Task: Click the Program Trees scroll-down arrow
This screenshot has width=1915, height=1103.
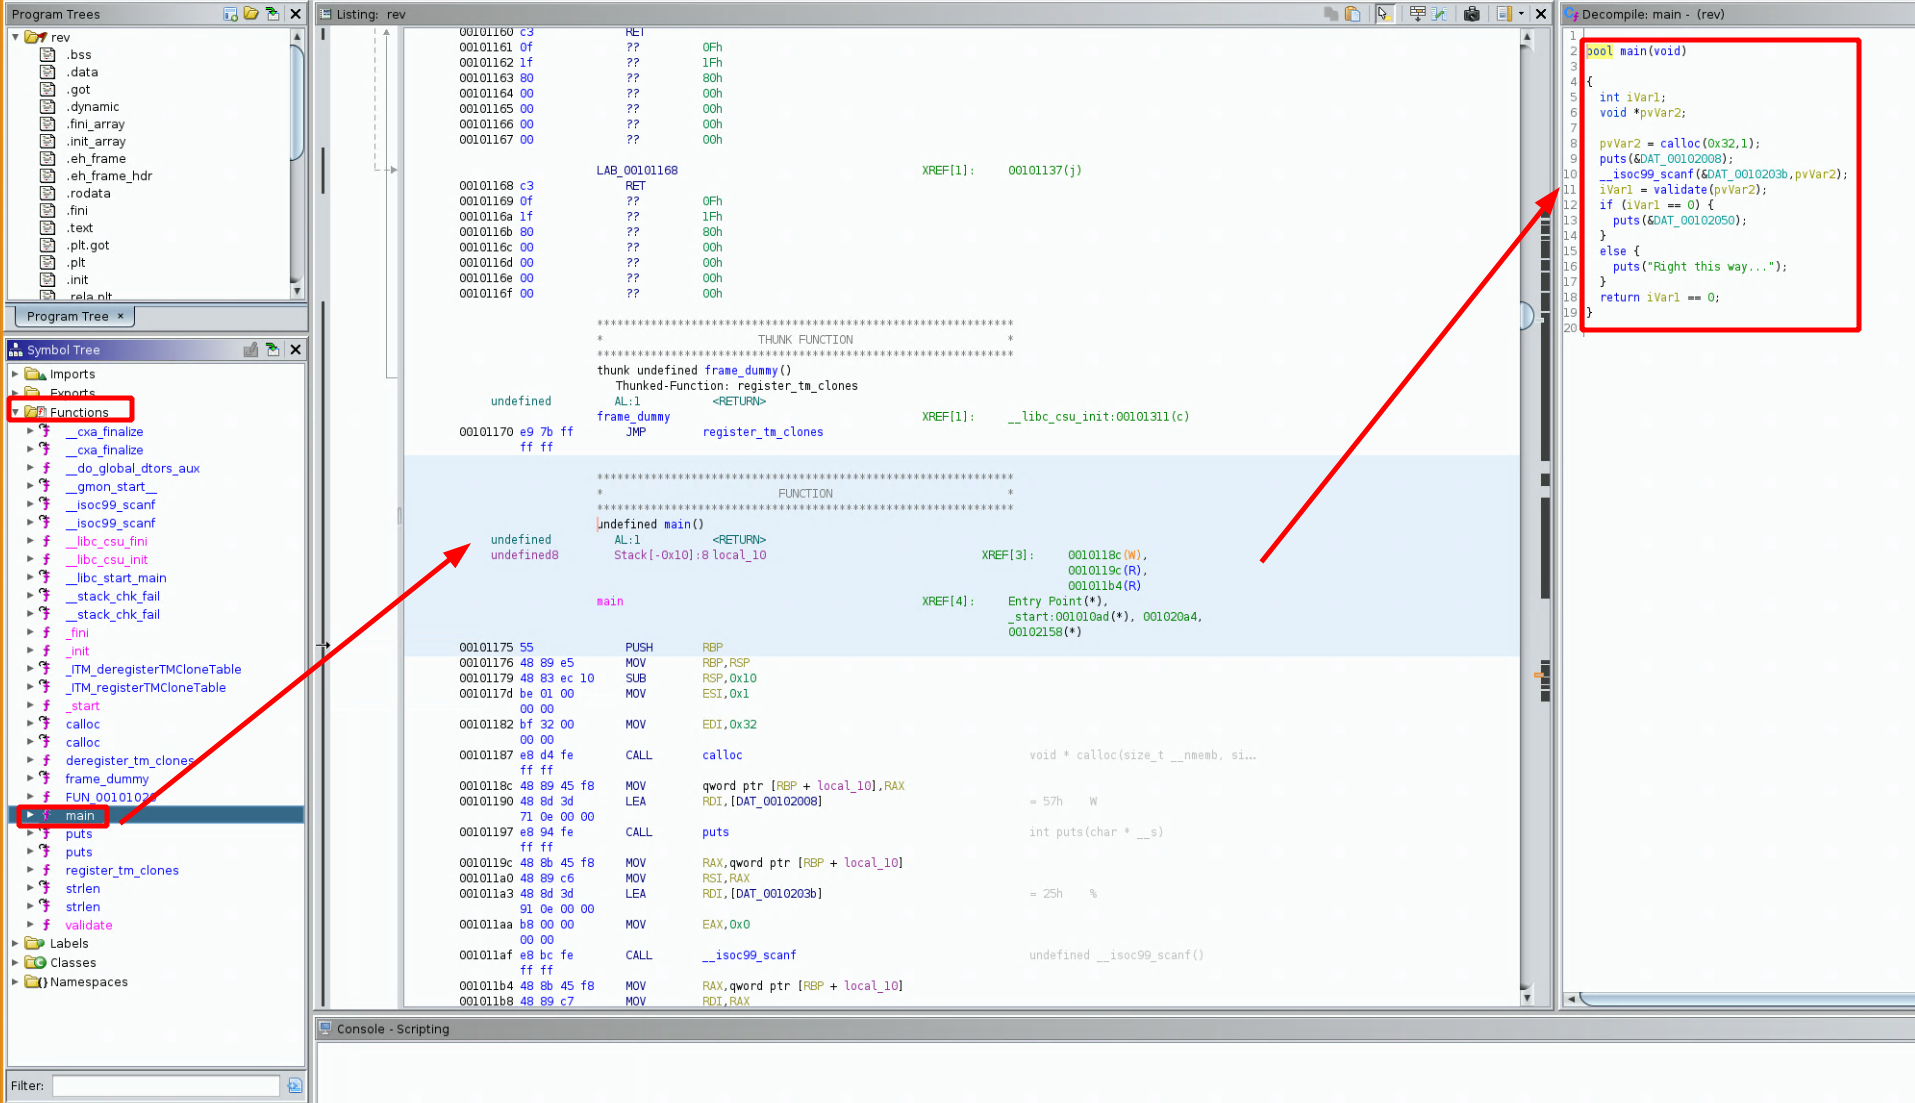Action: [x=297, y=291]
